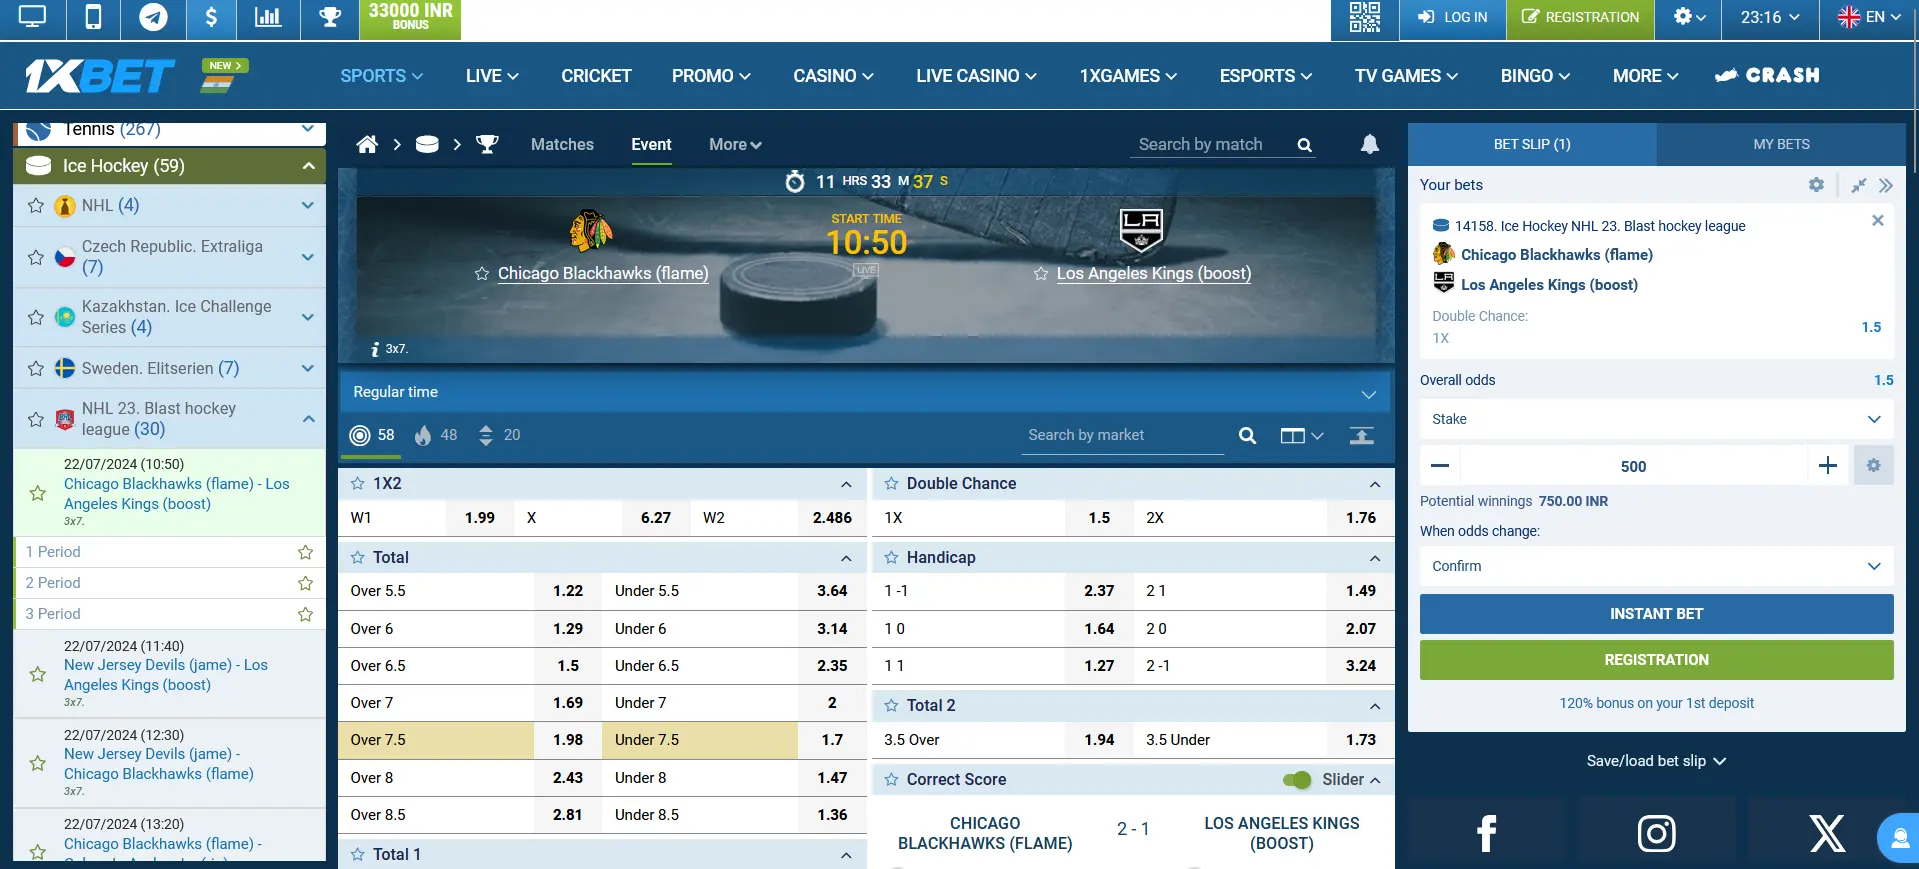Open CRICKET menu item
The image size is (1919, 869).
(x=596, y=76)
